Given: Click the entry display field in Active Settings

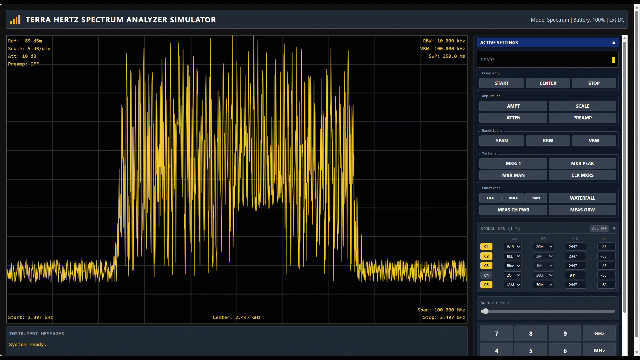Looking at the screenshot, I should tap(547, 60).
